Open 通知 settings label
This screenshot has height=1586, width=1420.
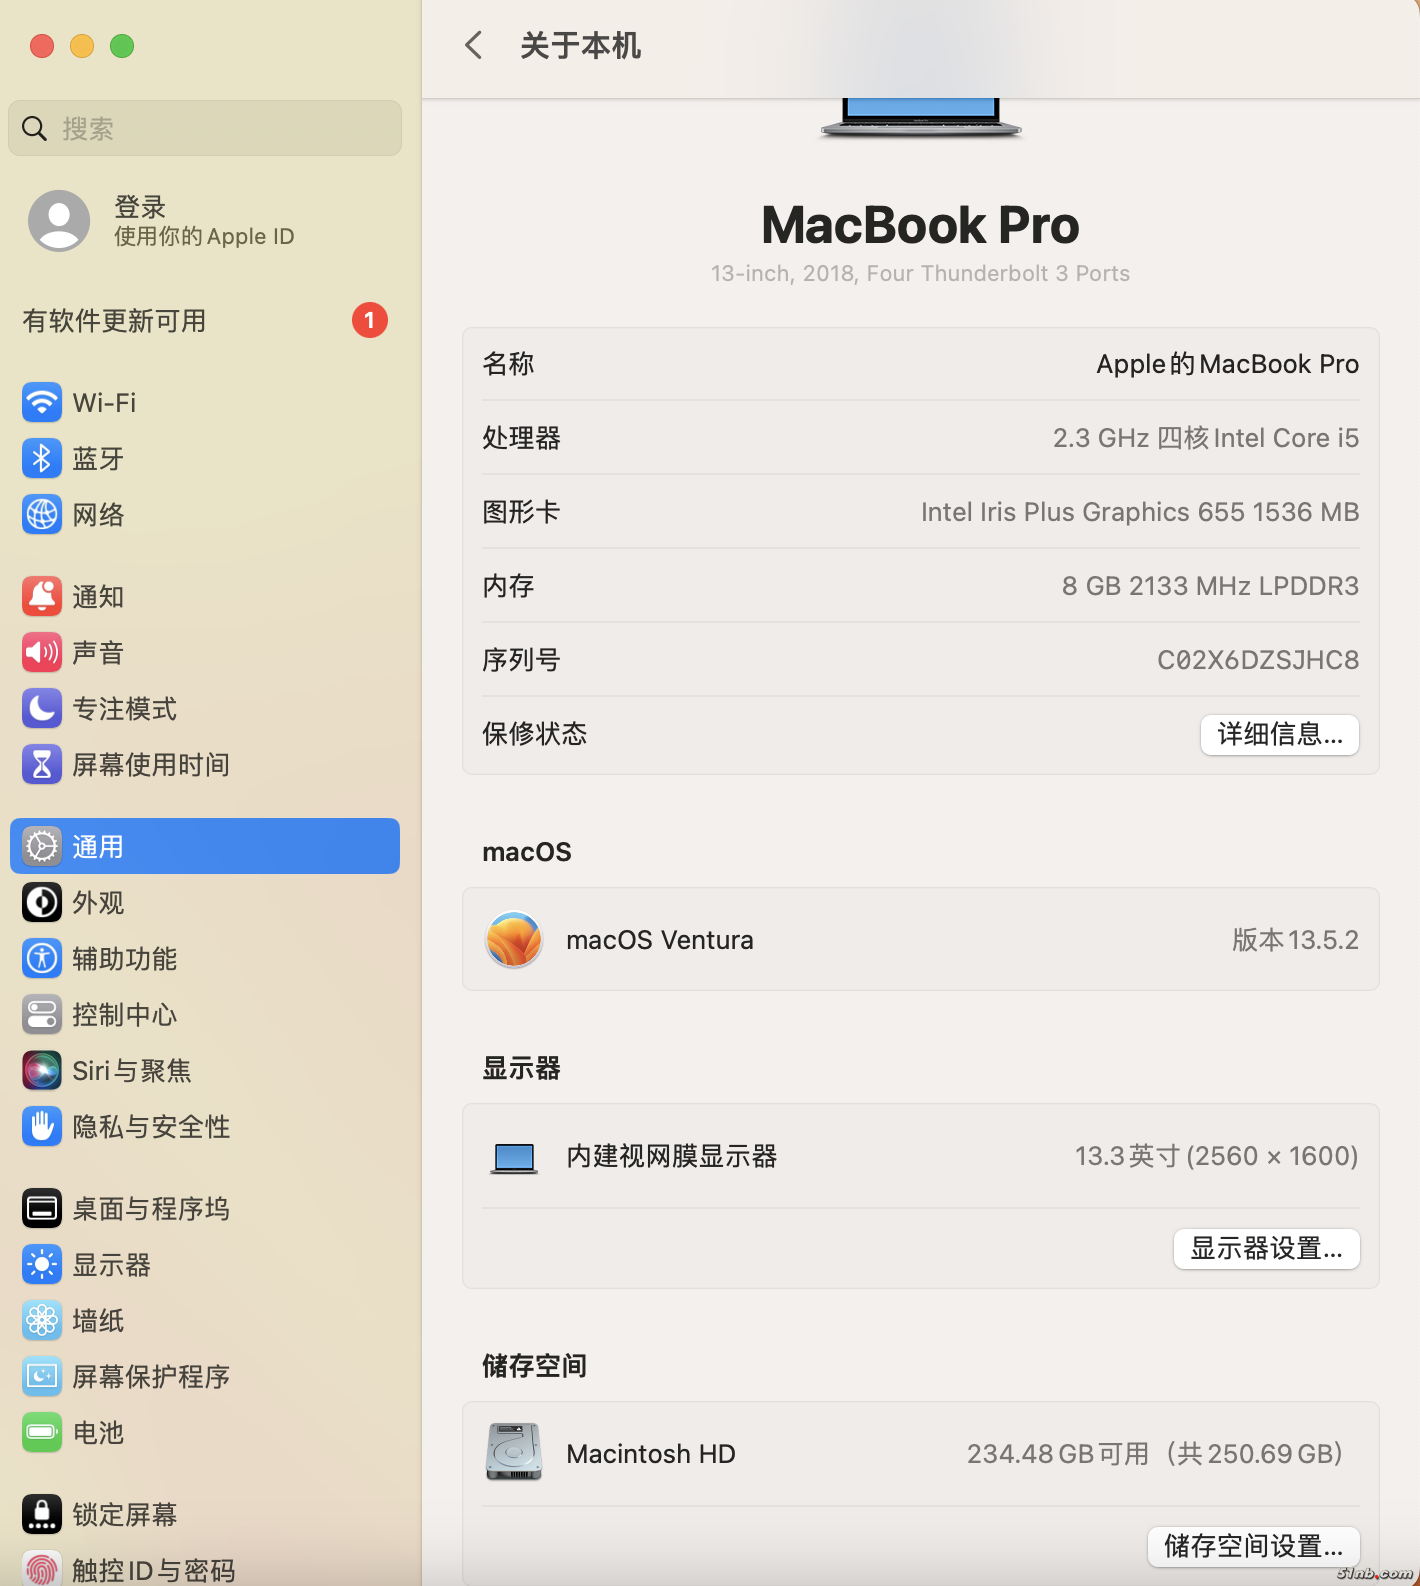98,597
